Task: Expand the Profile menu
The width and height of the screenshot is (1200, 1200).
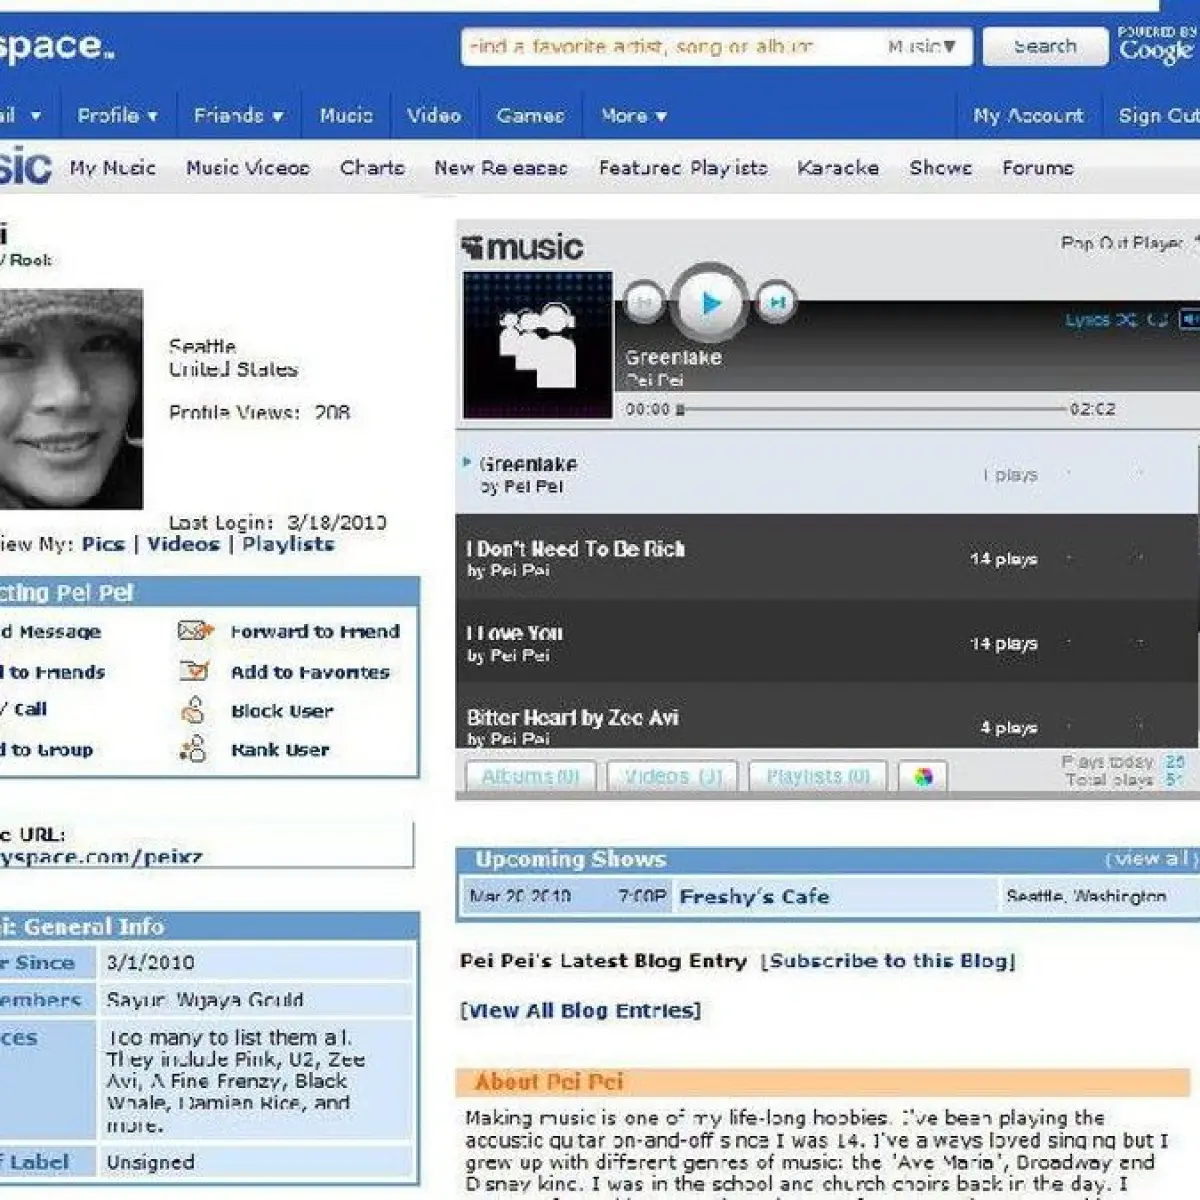Action: [x=117, y=115]
